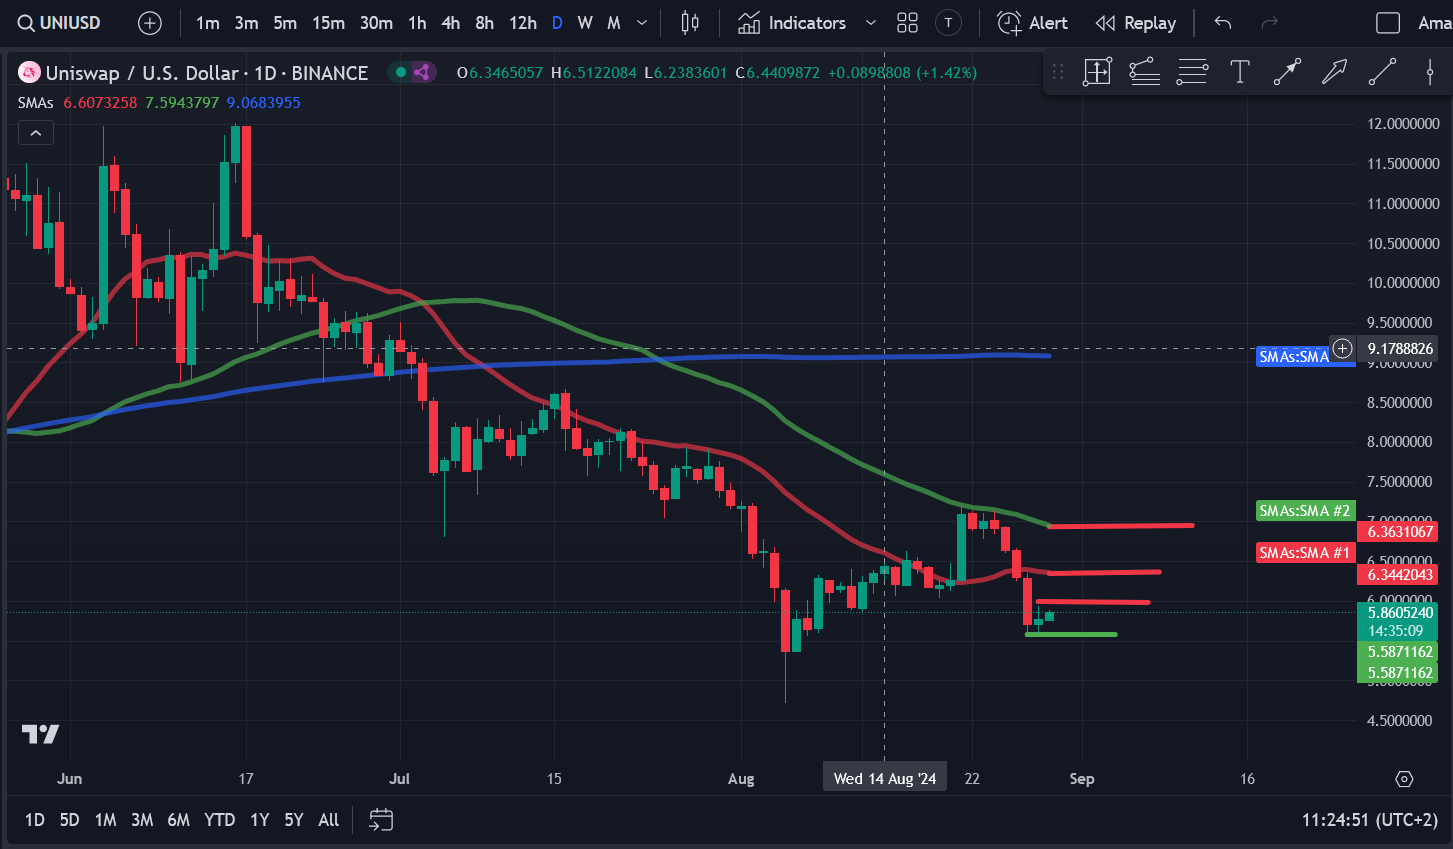Switch to the 1h interval

pyautogui.click(x=417, y=22)
